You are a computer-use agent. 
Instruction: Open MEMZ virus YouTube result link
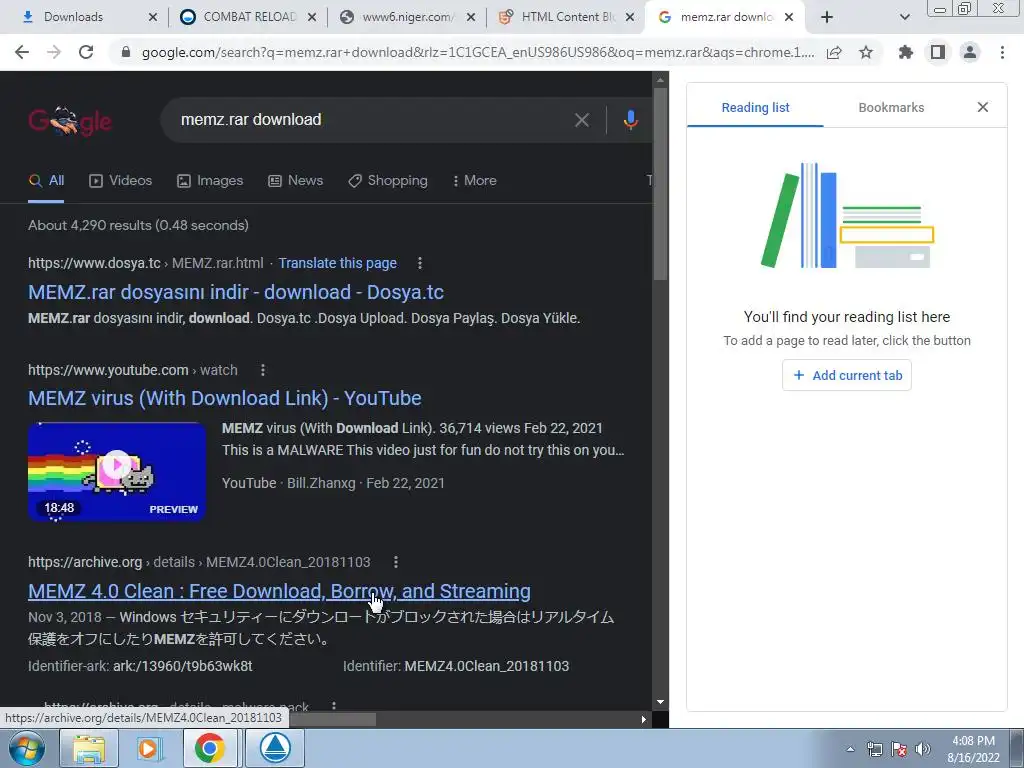(225, 398)
